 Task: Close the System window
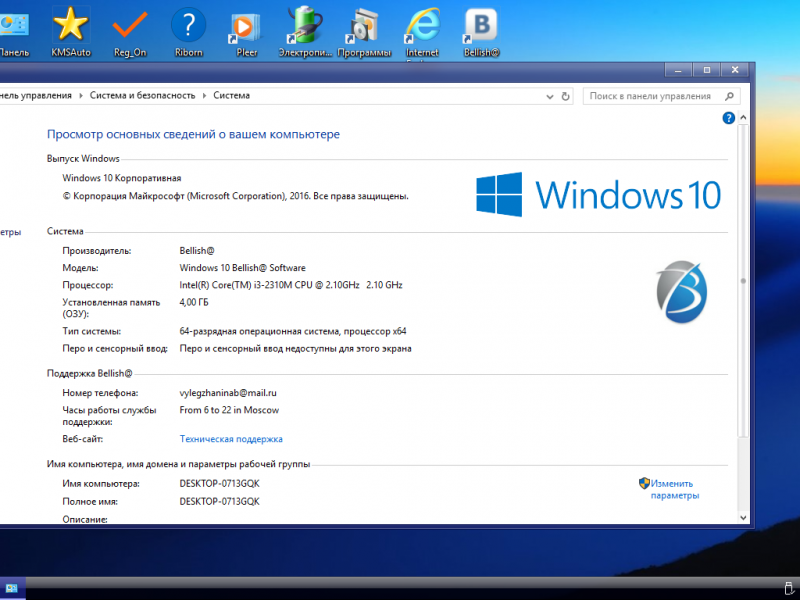click(x=735, y=70)
